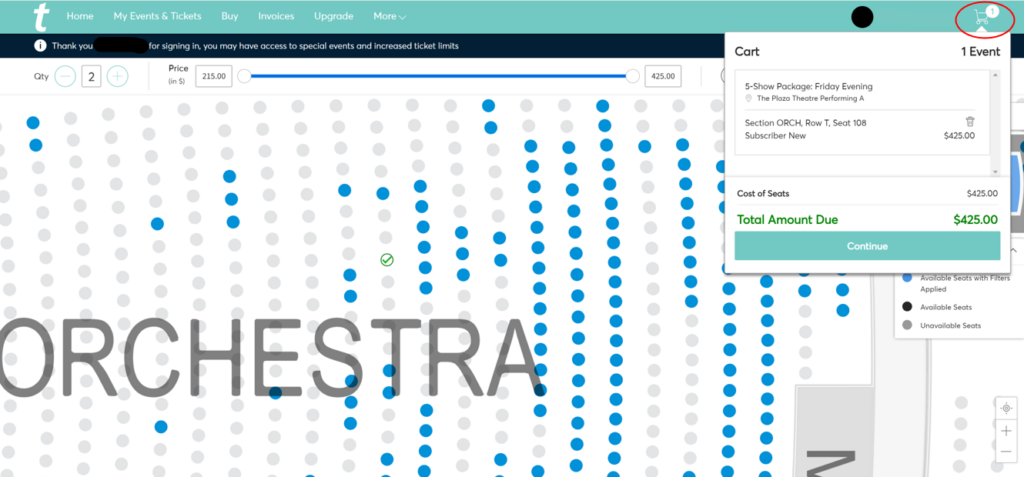
Task: Click the minimum price field showing 215.00
Action: [x=213, y=76]
